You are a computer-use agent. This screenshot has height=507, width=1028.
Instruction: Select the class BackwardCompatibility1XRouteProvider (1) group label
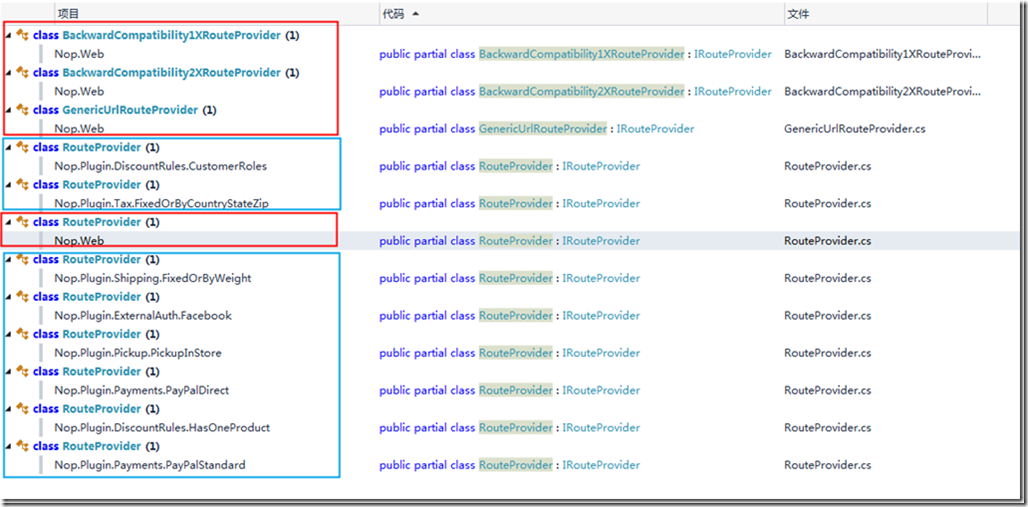(166, 35)
